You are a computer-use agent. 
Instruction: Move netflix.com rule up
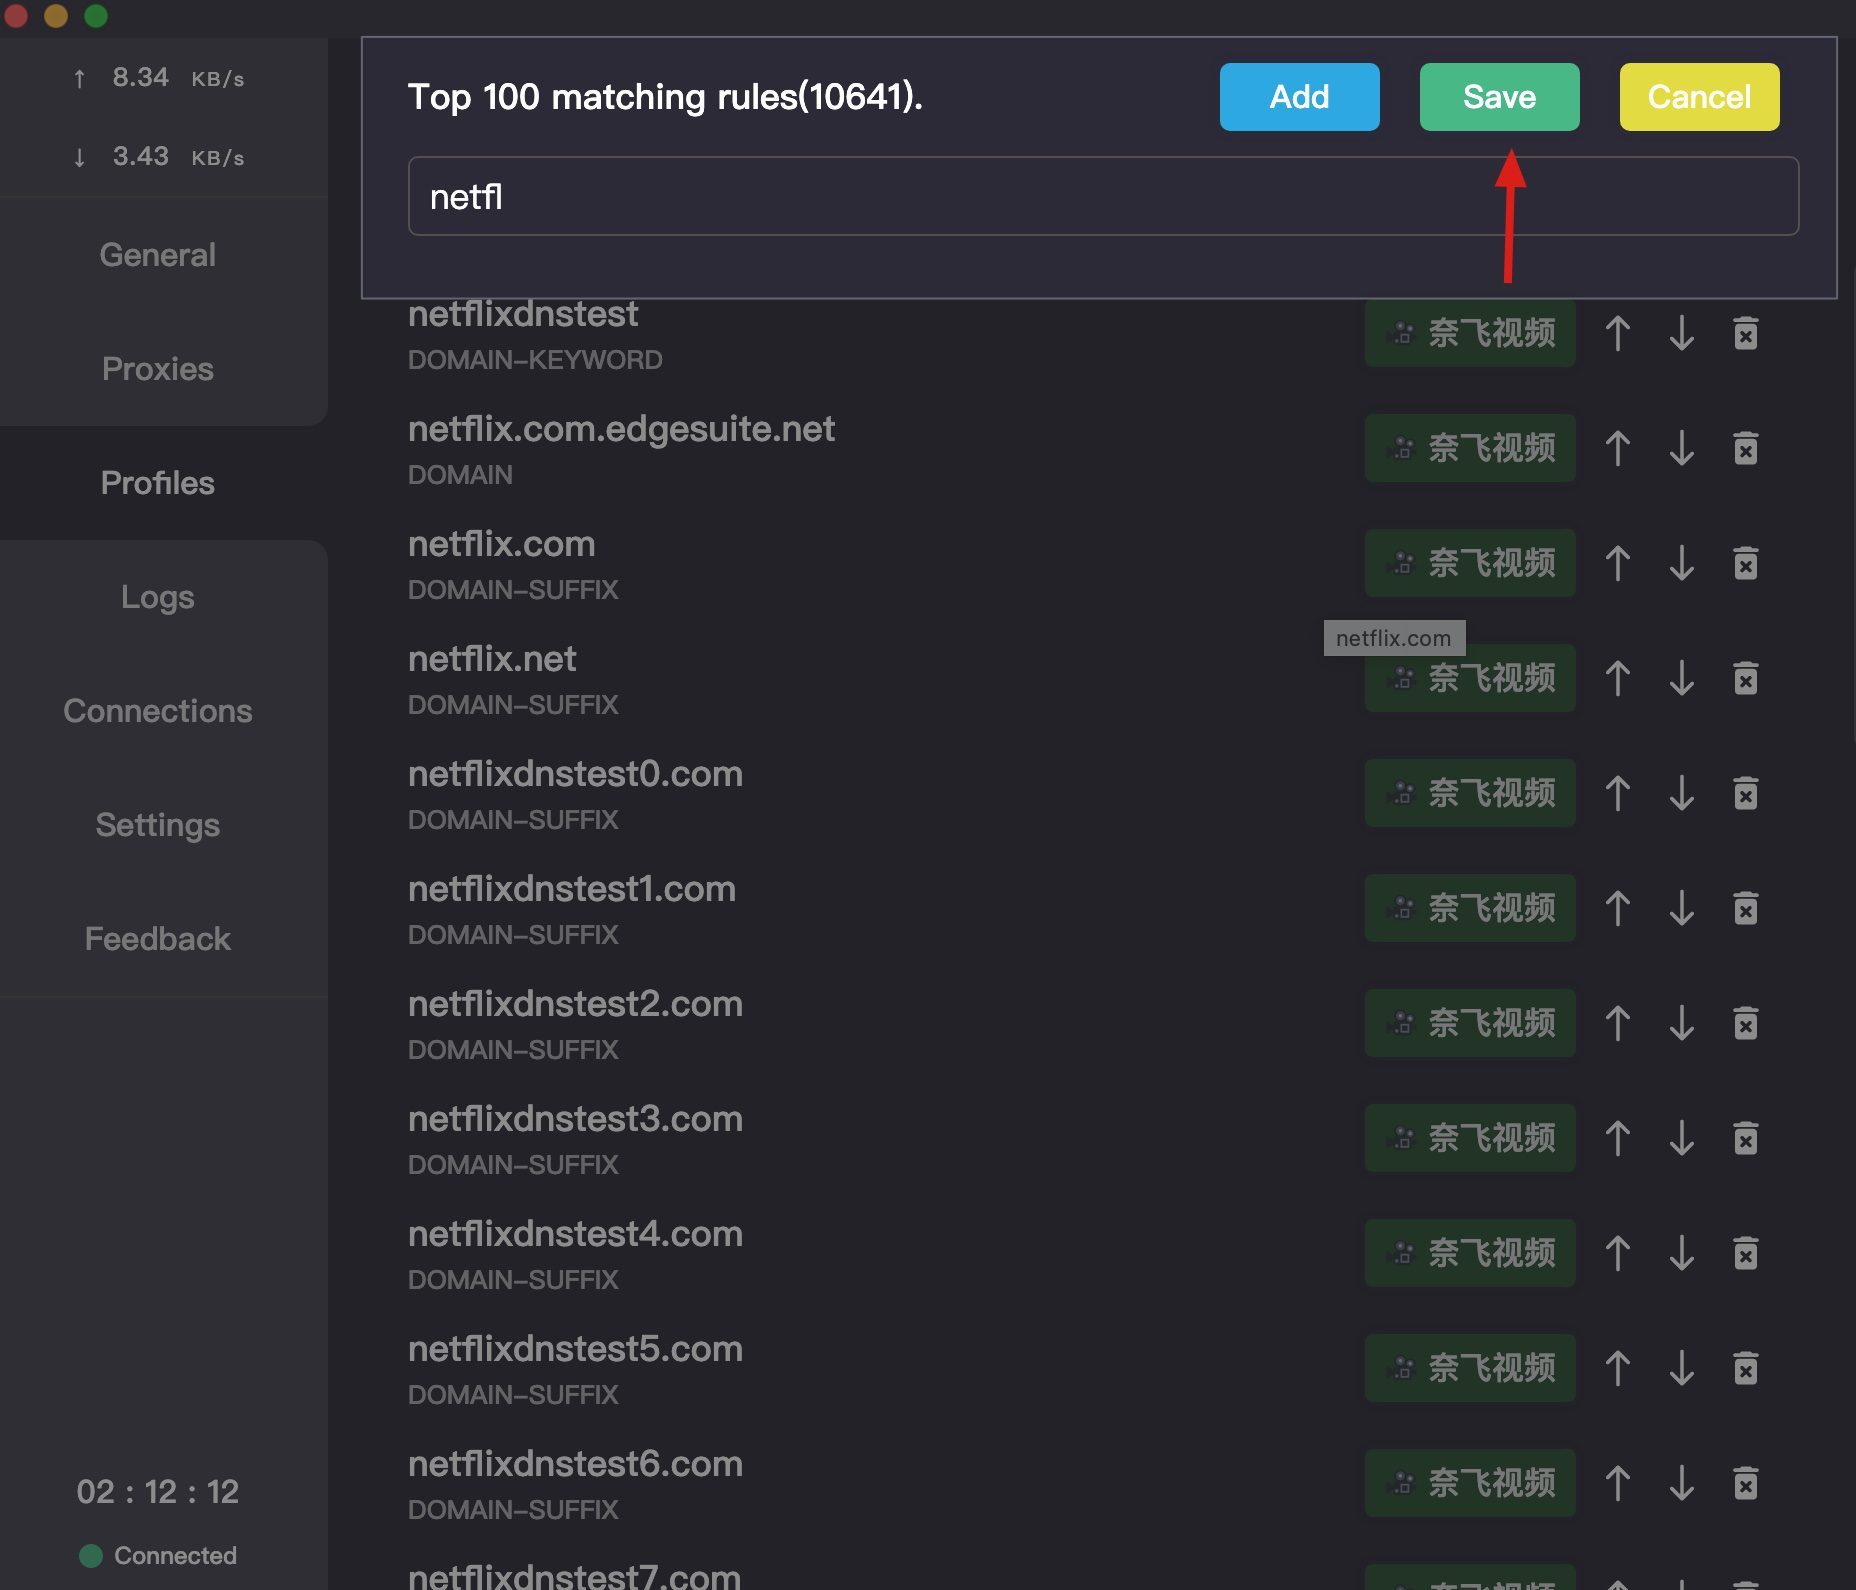tap(1618, 563)
